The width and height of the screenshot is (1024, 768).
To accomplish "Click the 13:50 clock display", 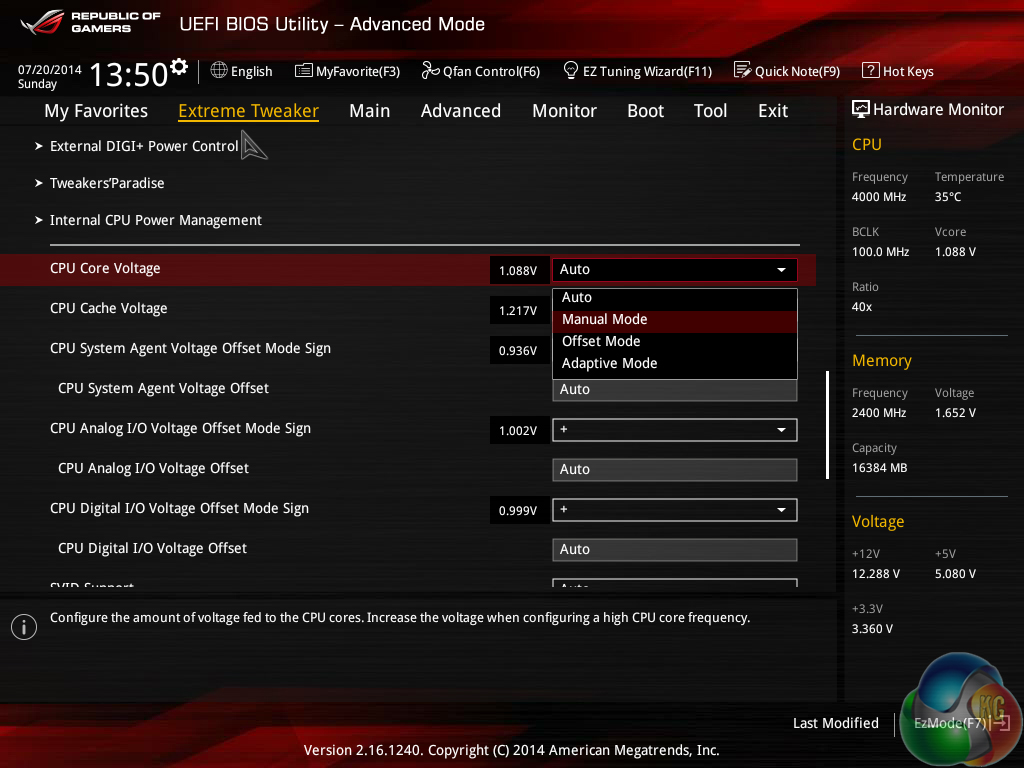I will (129, 74).
